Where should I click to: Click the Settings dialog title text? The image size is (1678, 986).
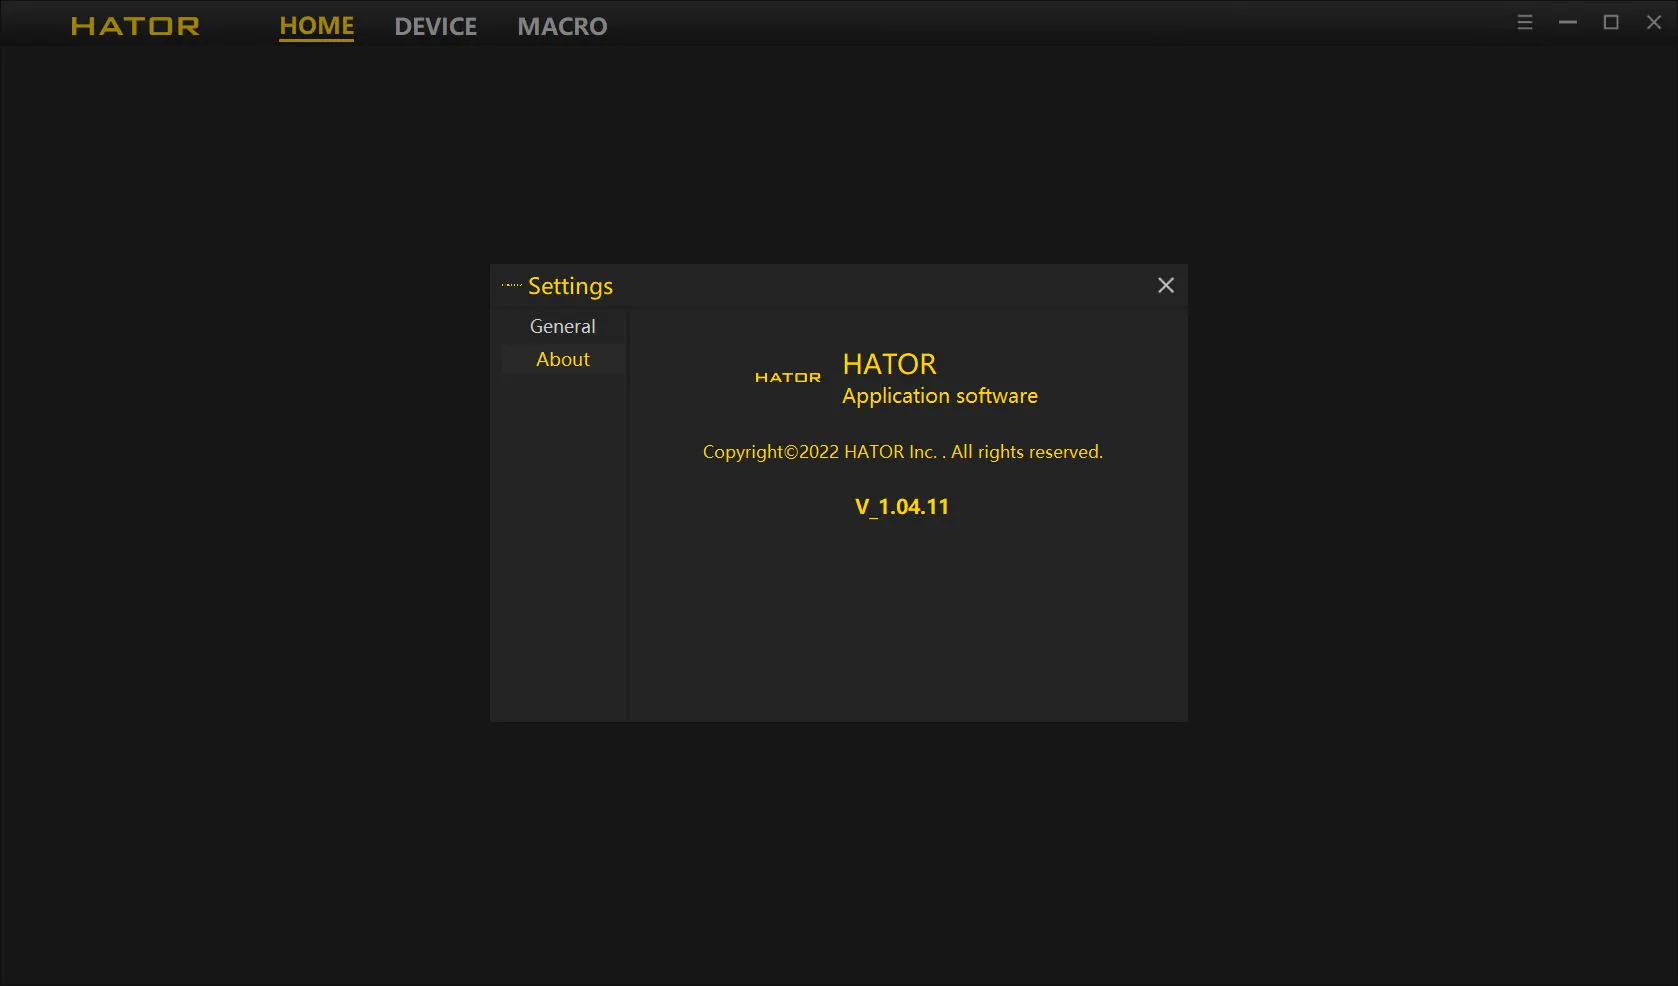click(570, 286)
